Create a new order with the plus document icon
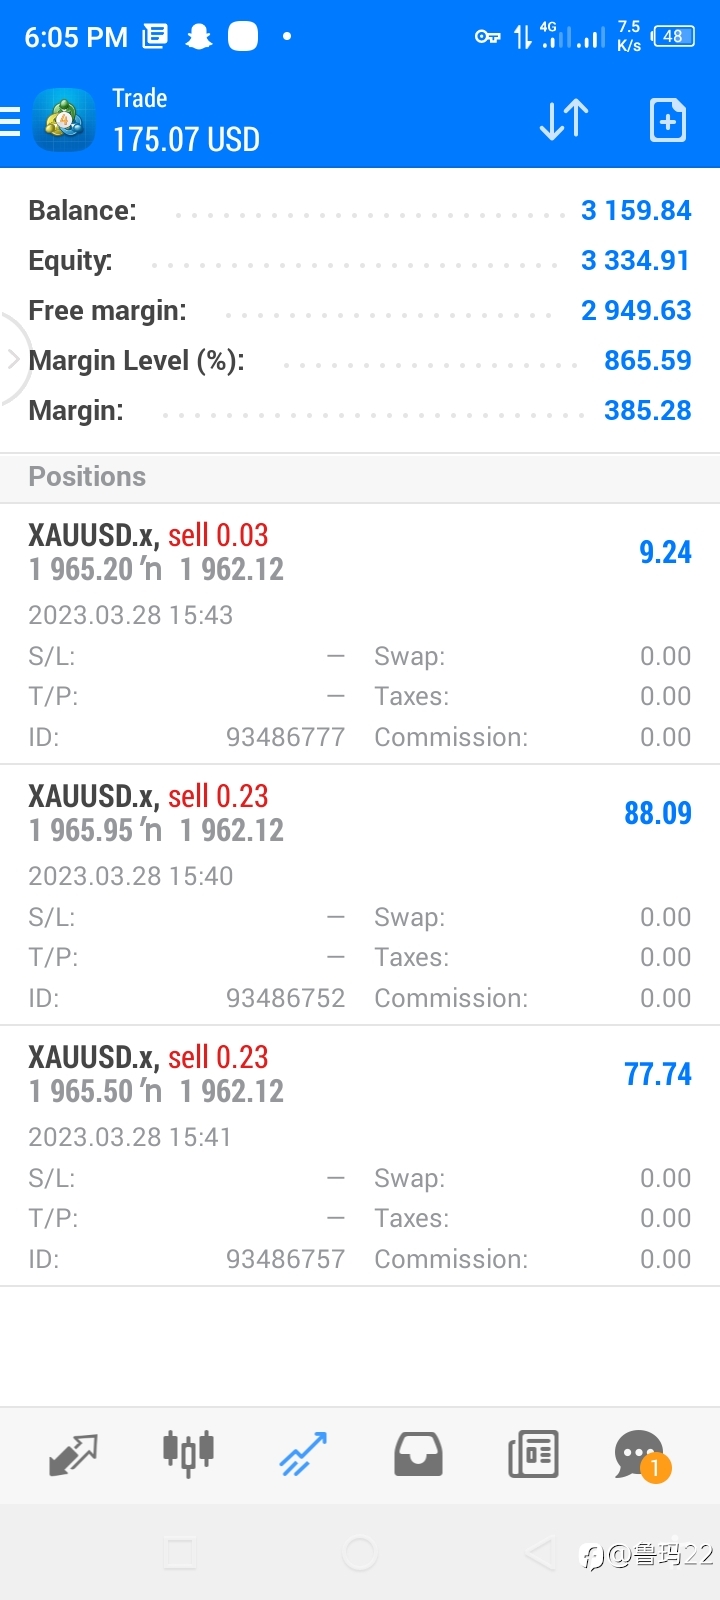Screen dimensions: 720x1600 (x=668, y=120)
